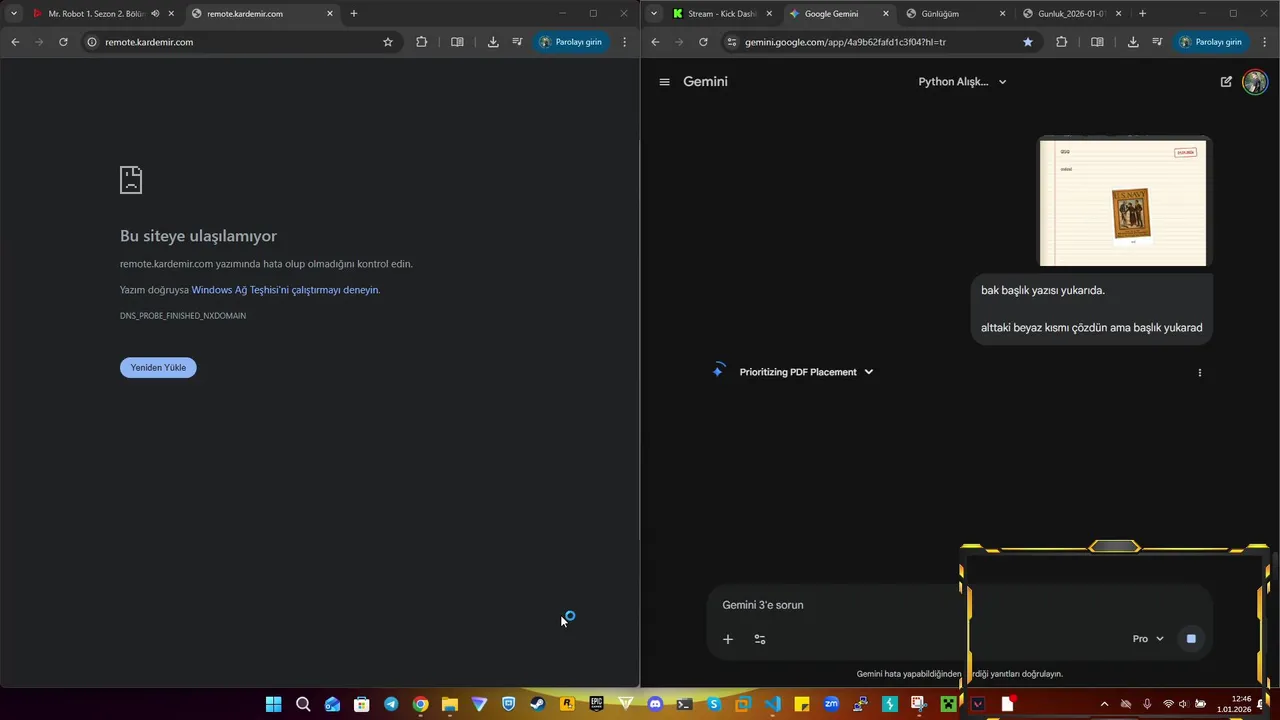The image size is (1280, 720).
Task: Open downloads icon in left Chrome window
Action: [x=493, y=42]
